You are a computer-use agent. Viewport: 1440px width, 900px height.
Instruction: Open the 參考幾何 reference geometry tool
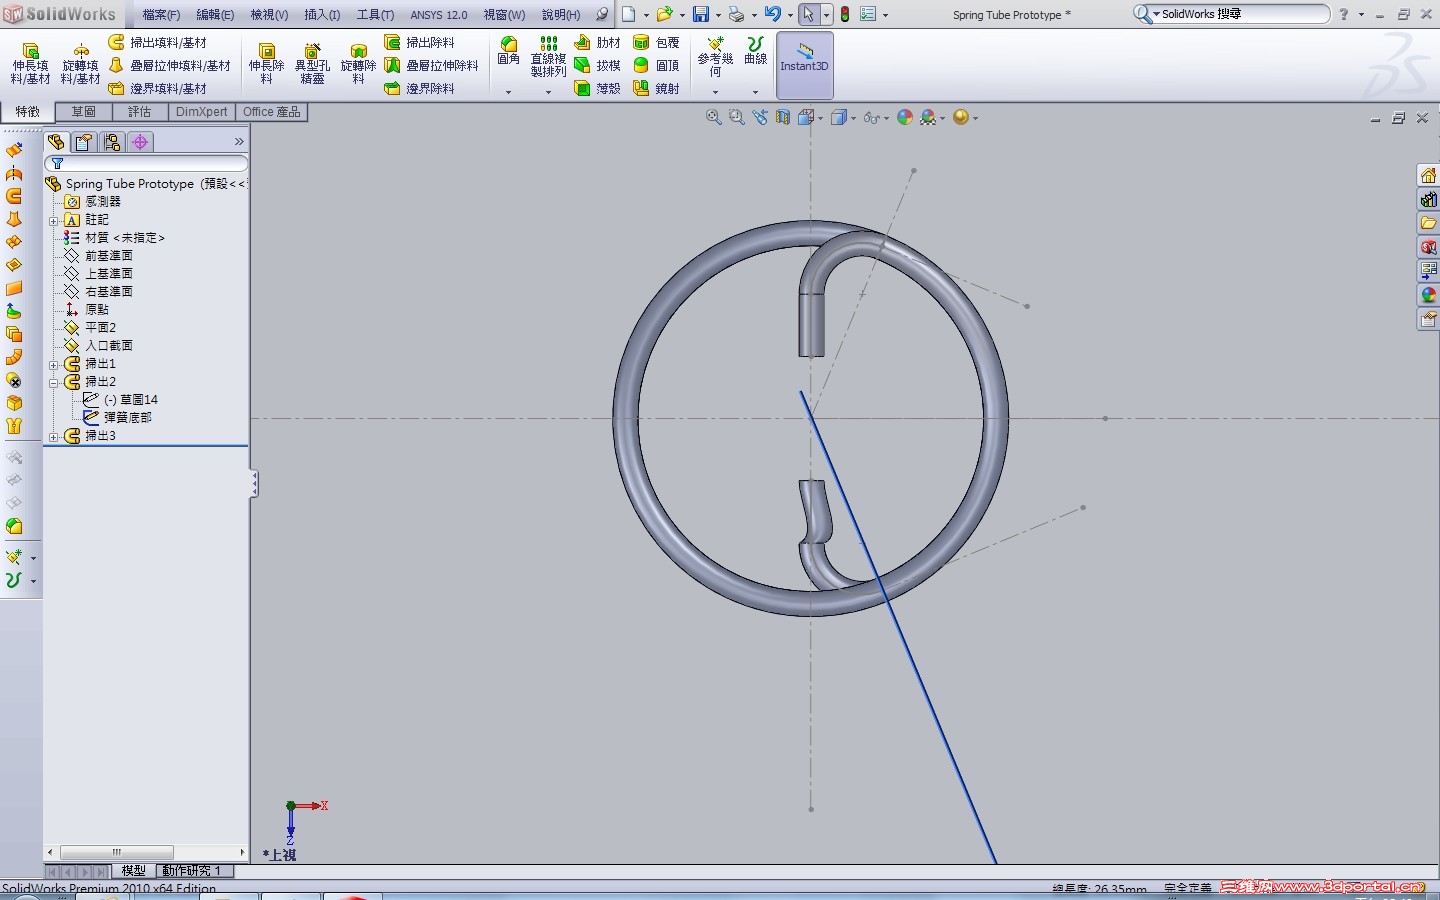[715, 57]
